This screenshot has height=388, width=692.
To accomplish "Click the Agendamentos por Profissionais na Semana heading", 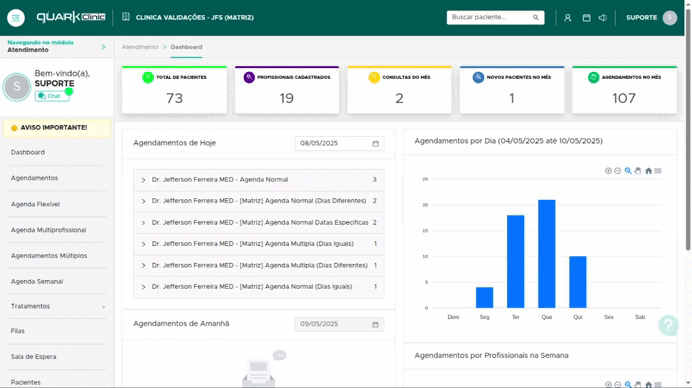I will tap(491, 355).
